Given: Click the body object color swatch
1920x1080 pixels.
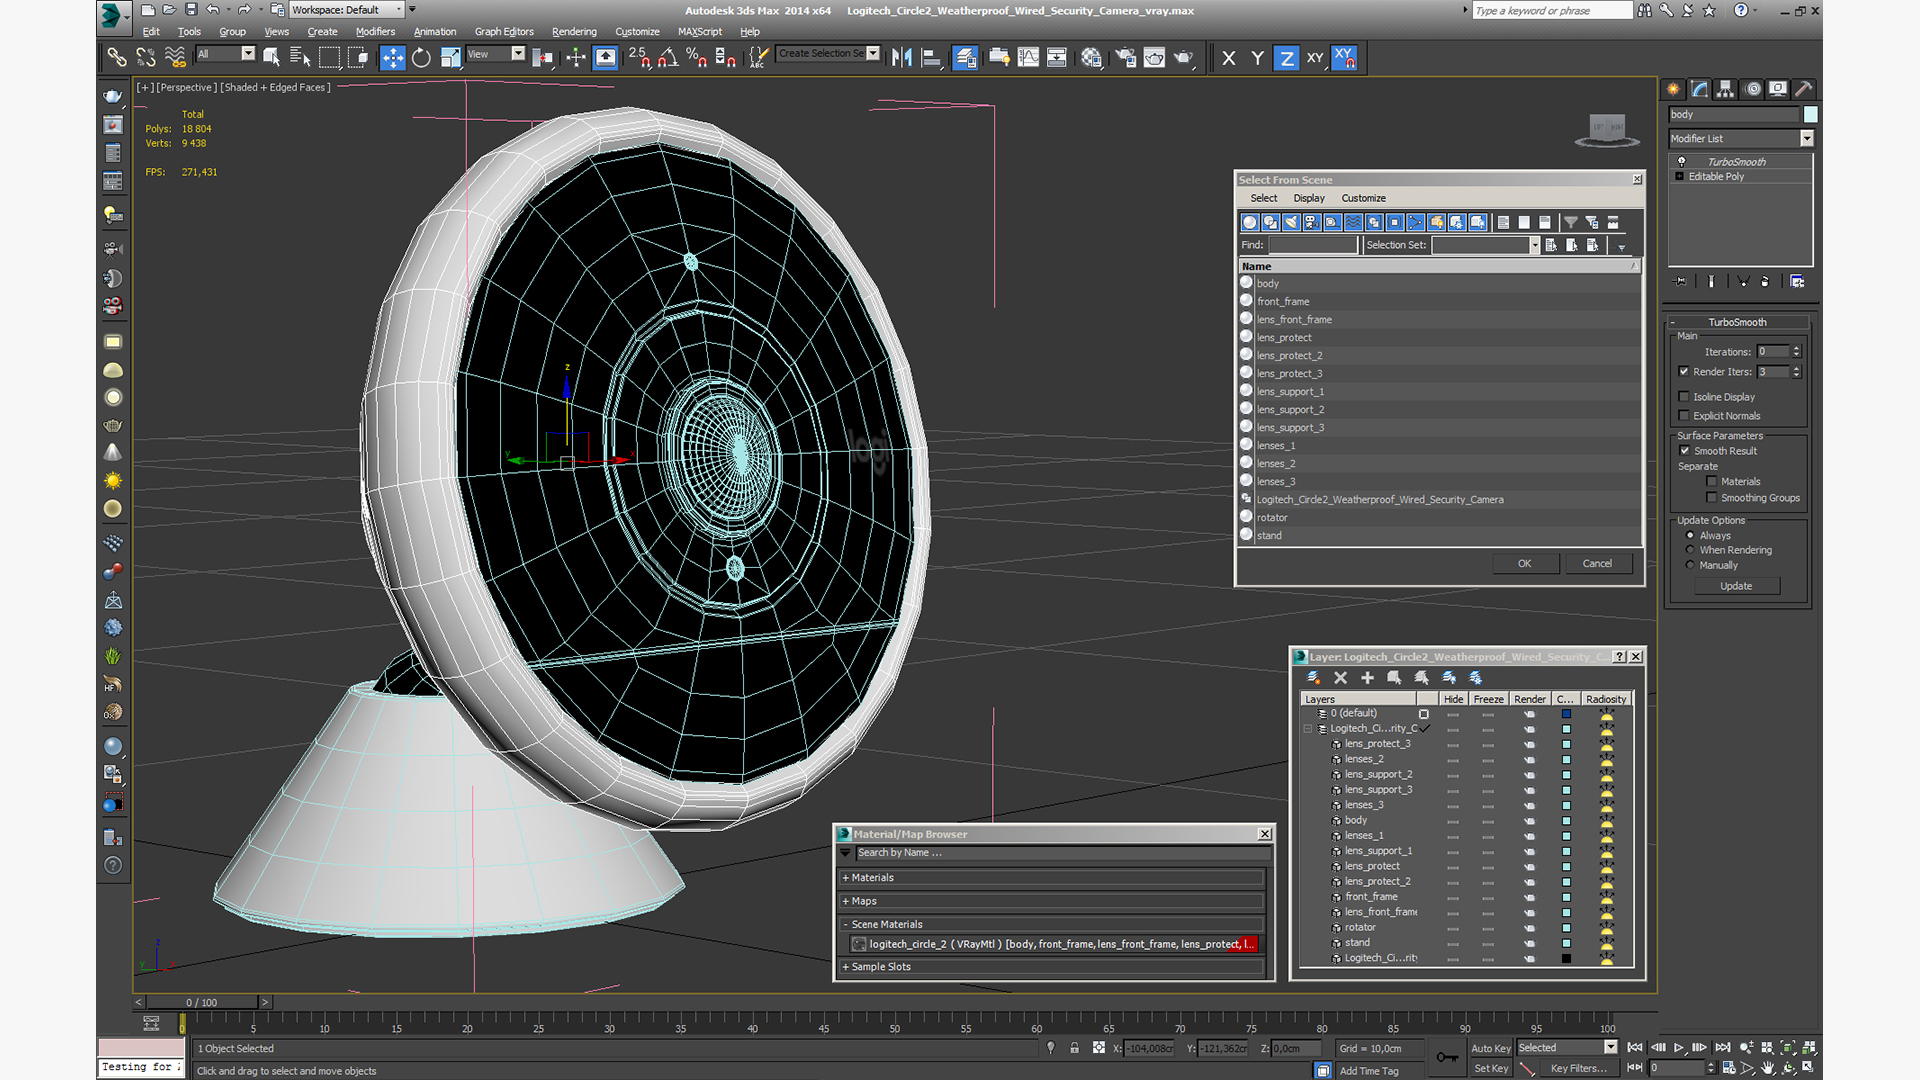Looking at the screenshot, I should point(1810,115).
